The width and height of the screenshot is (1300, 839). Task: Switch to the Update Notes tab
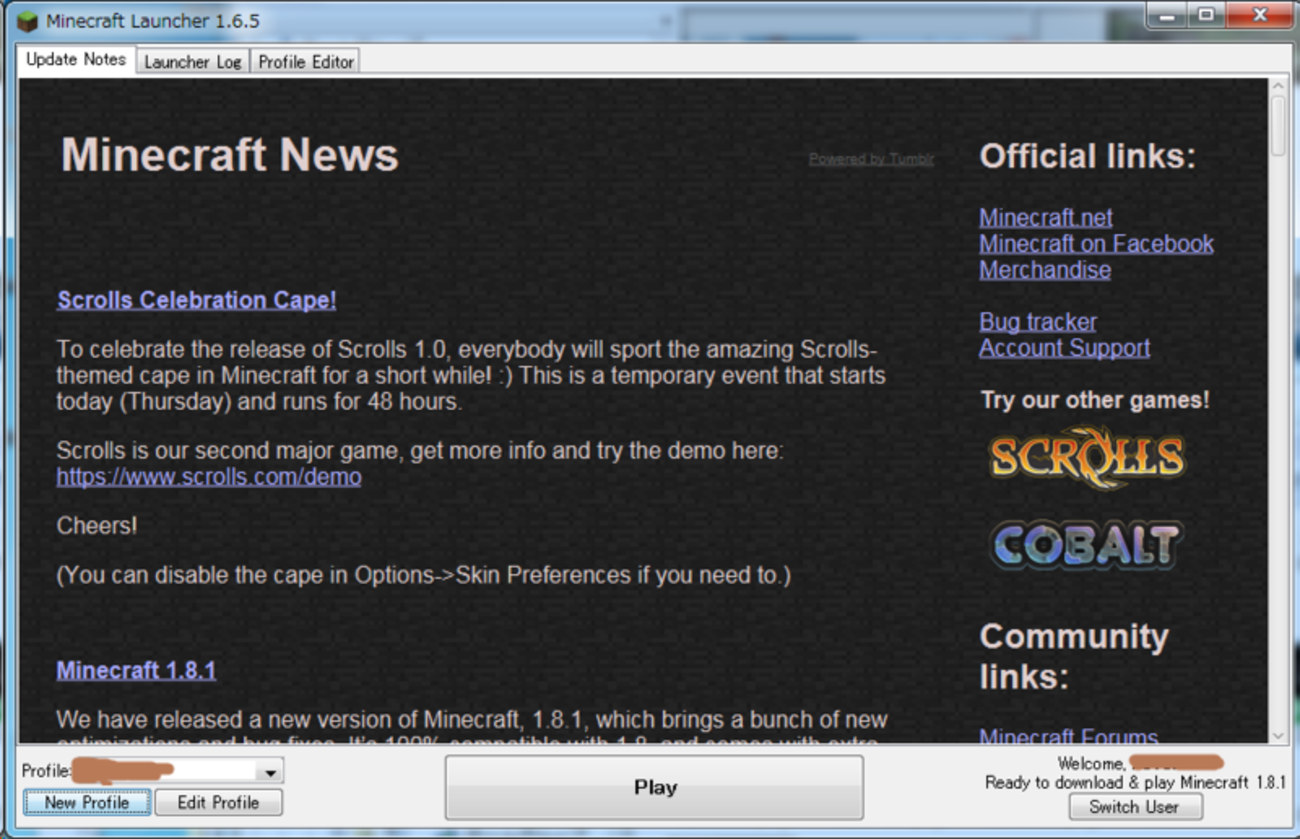[76, 60]
